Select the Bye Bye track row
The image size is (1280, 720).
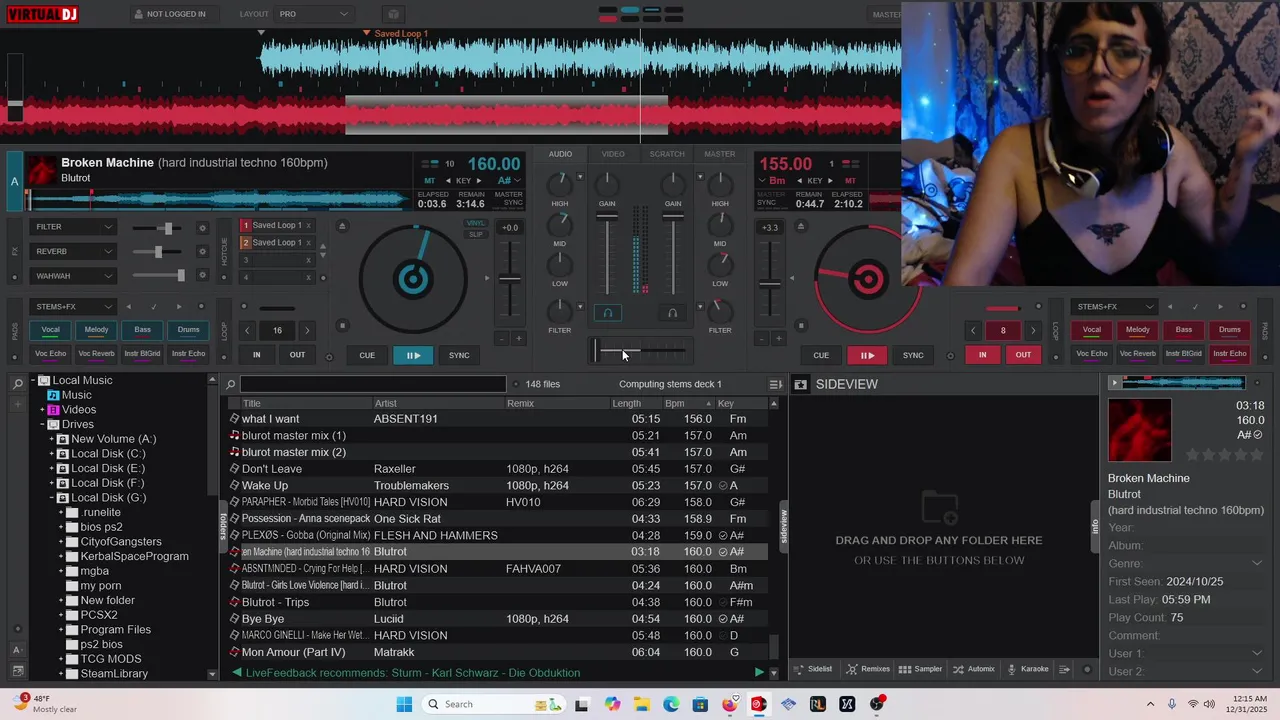(x=500, y=619)
